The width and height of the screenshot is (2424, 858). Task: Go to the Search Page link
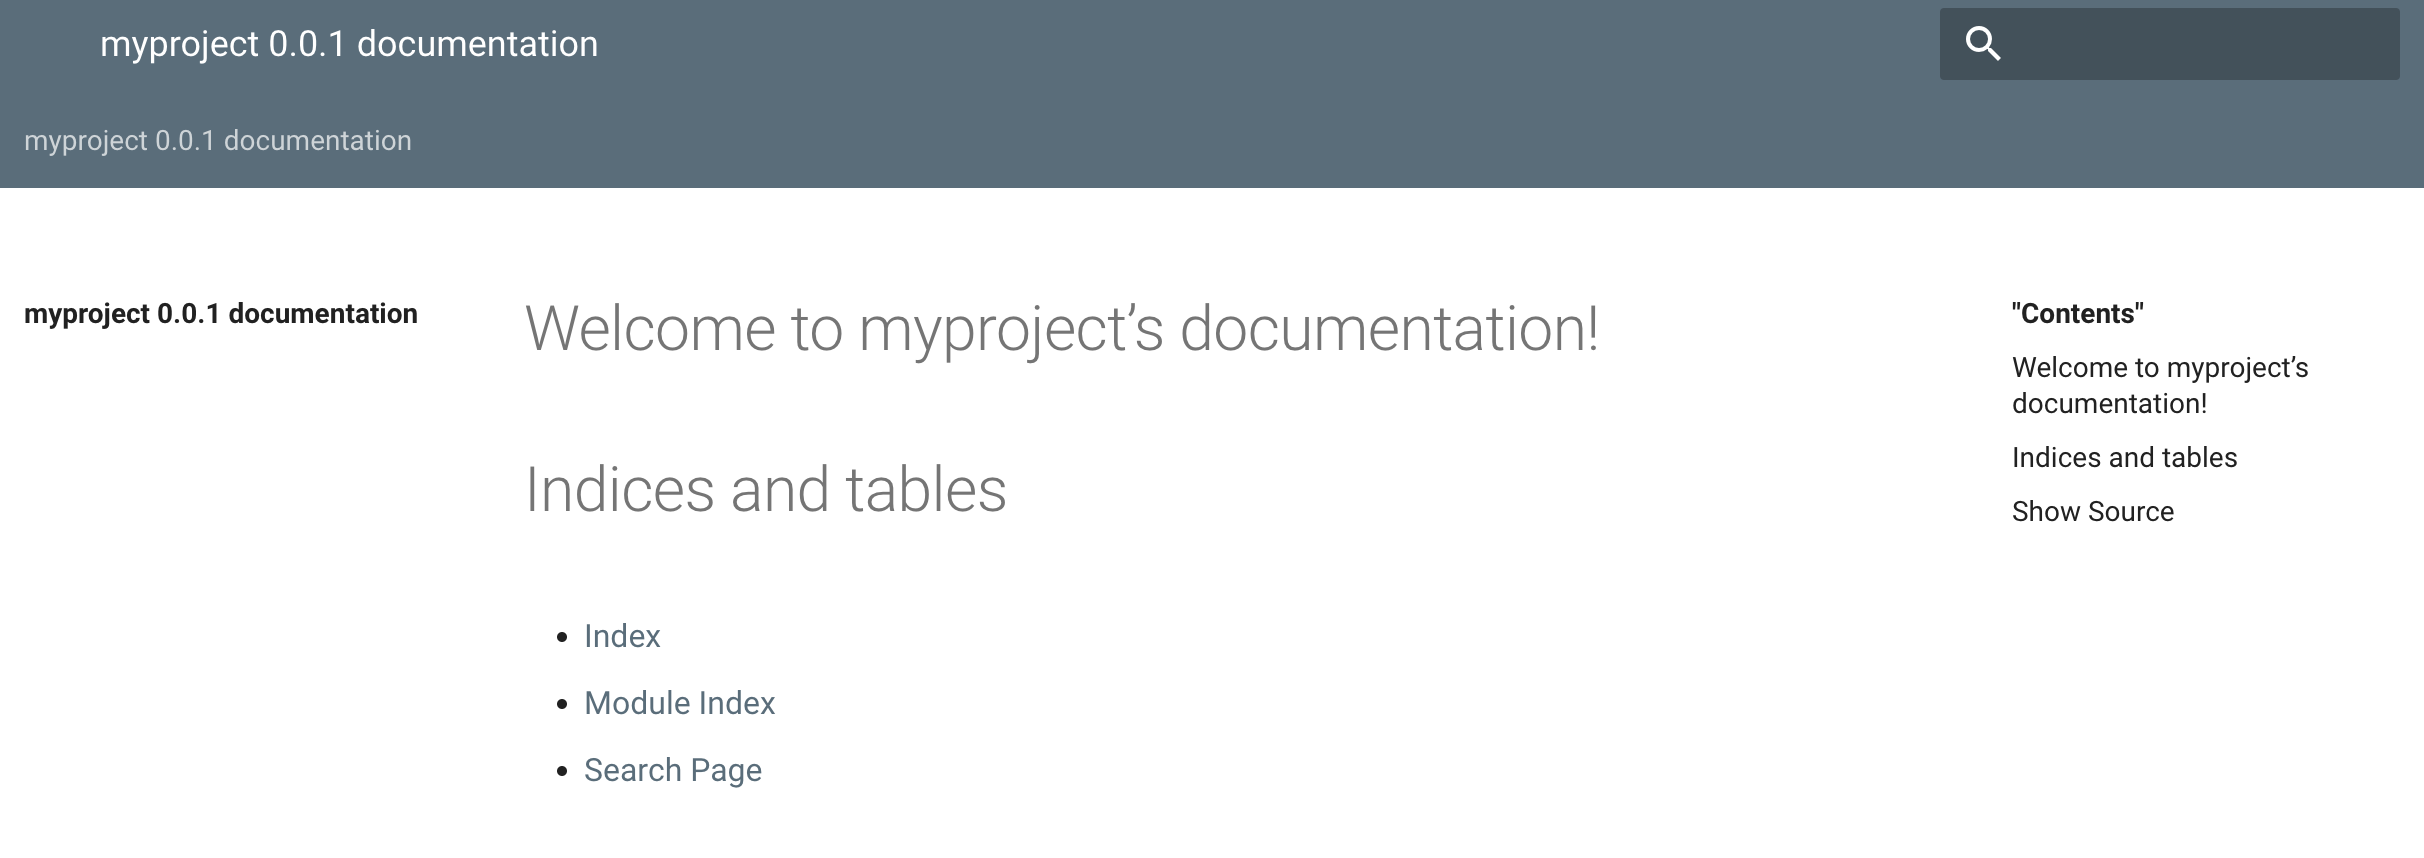click(673, 771)
